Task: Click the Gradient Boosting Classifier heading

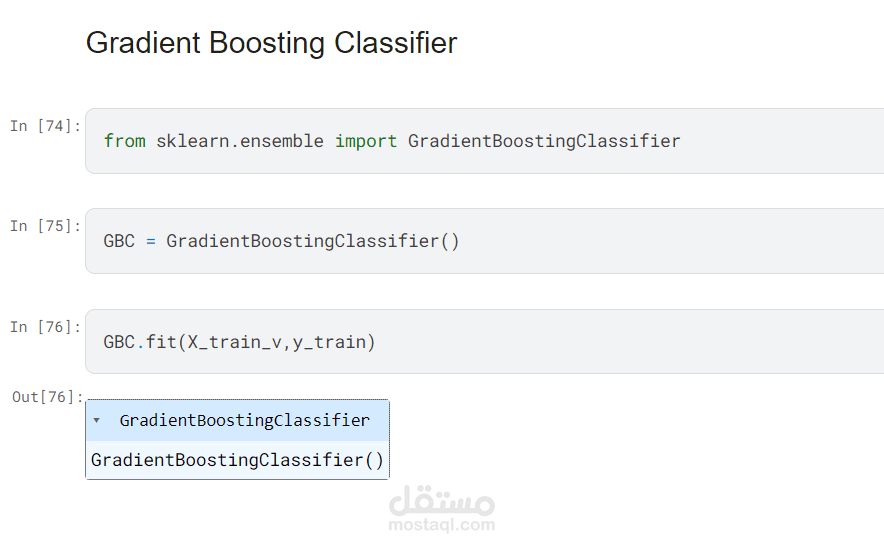Action: point(271,43)
